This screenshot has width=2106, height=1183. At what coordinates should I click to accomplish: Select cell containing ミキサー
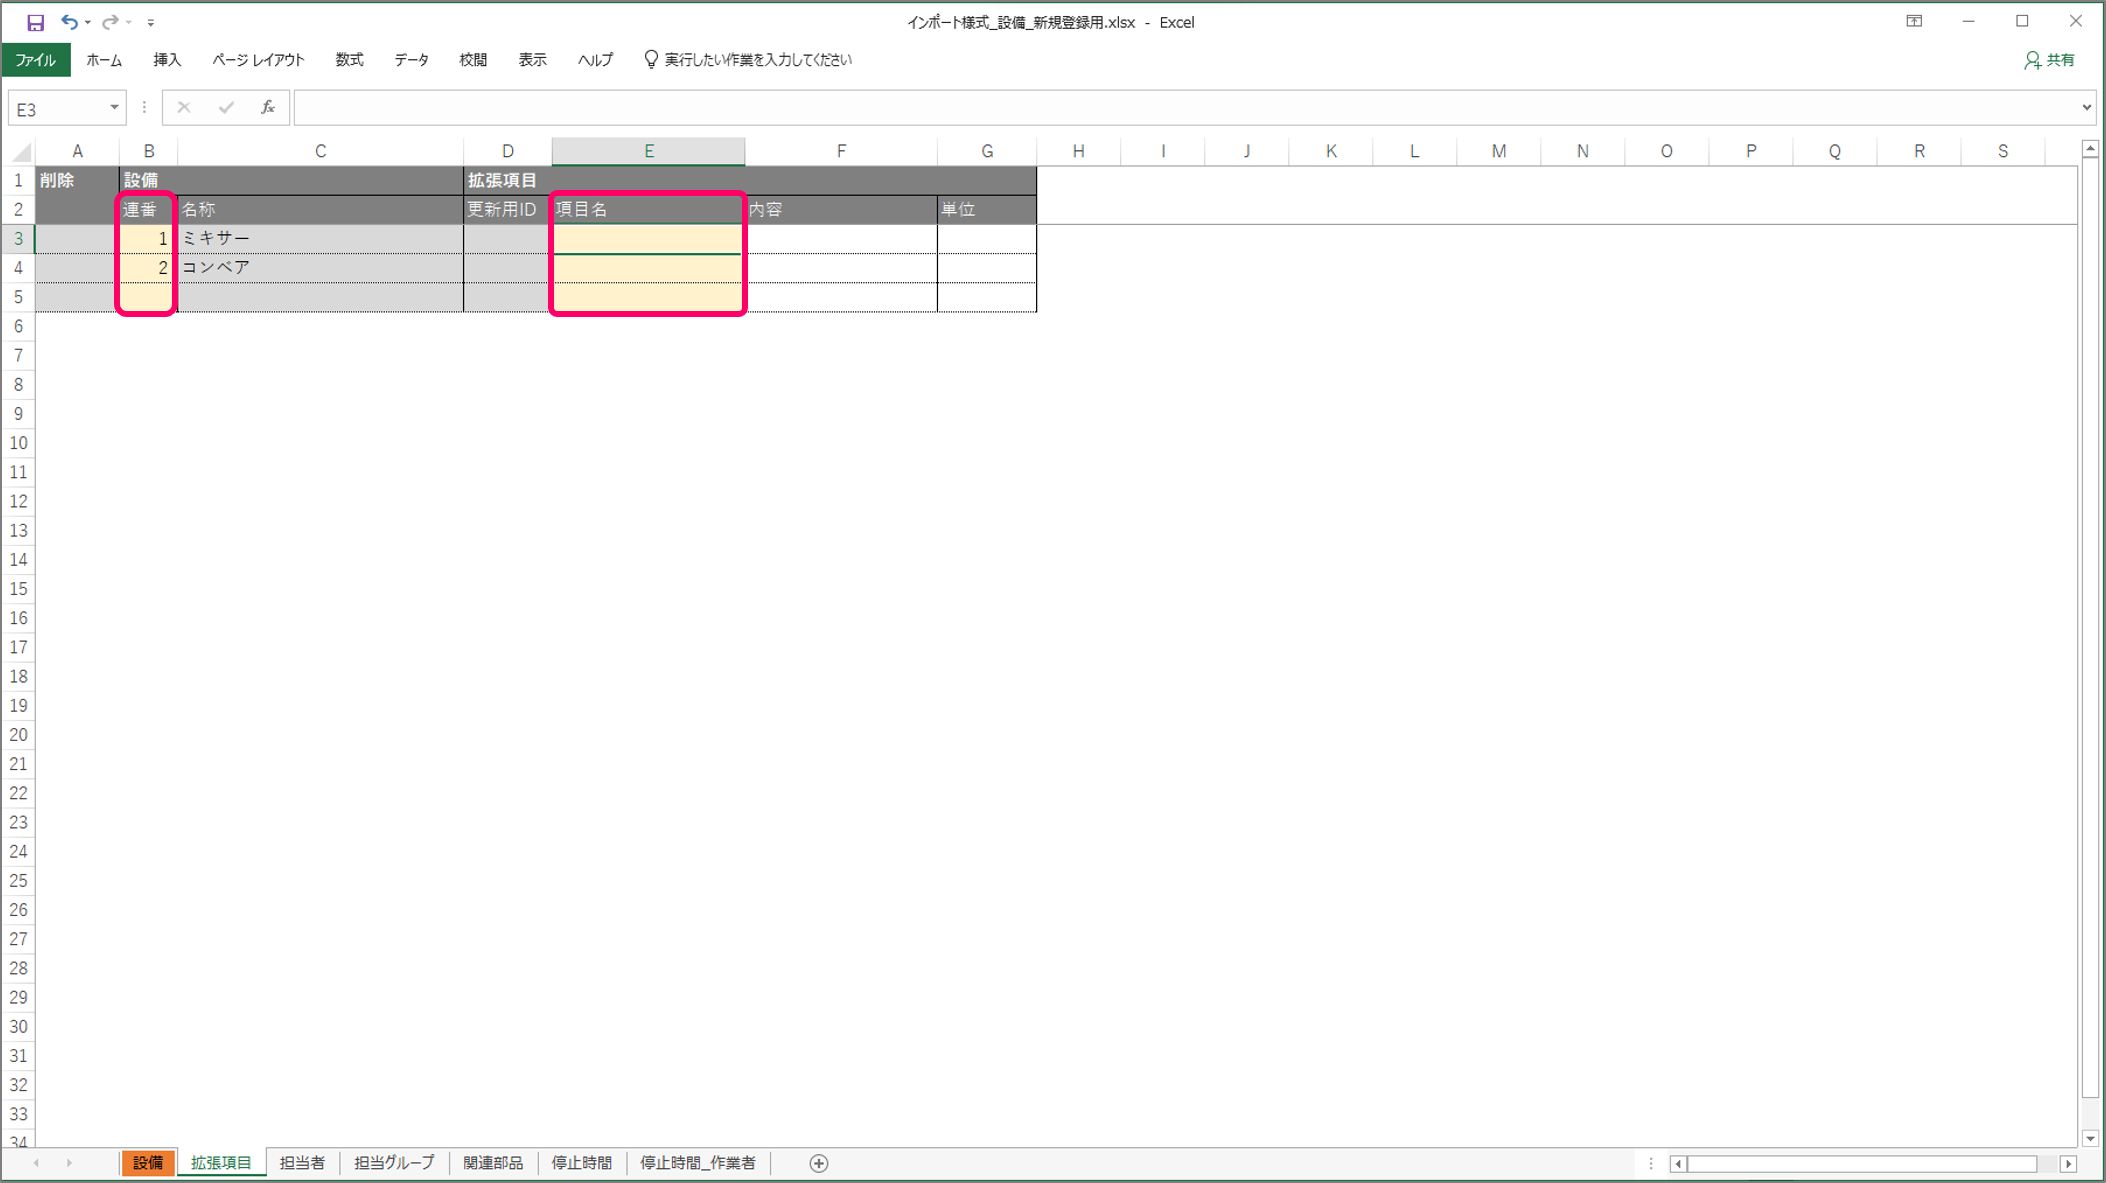tap(319, 239)
